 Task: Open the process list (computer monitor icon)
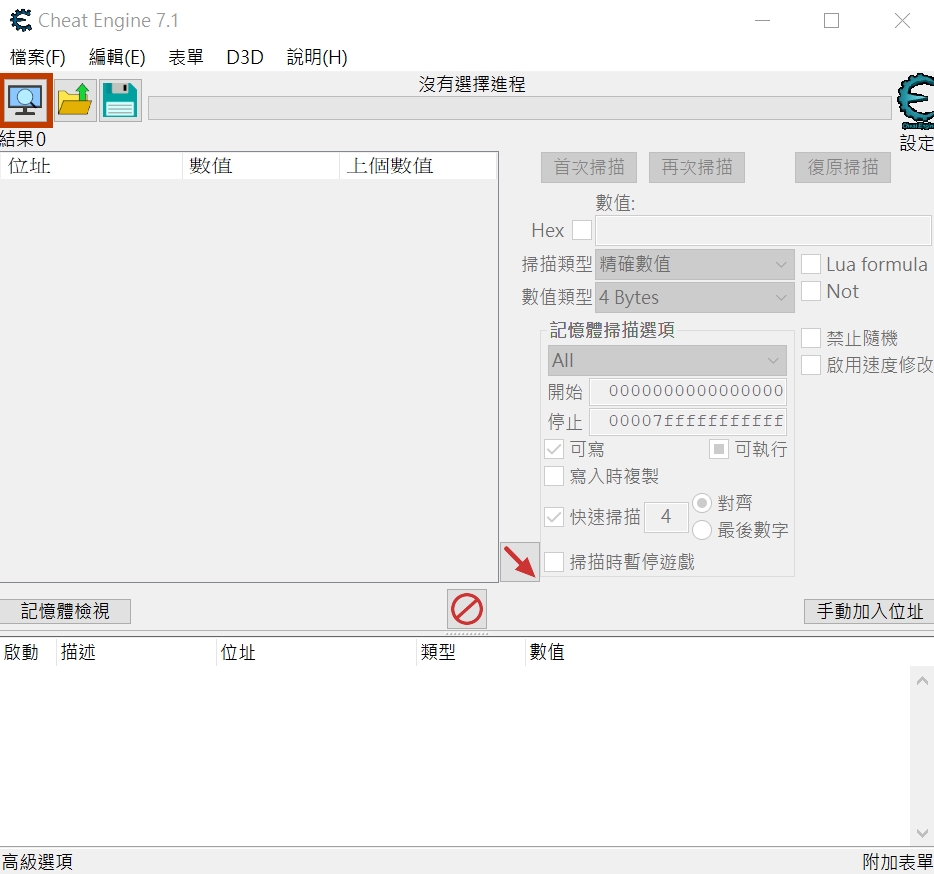(26, 100)
